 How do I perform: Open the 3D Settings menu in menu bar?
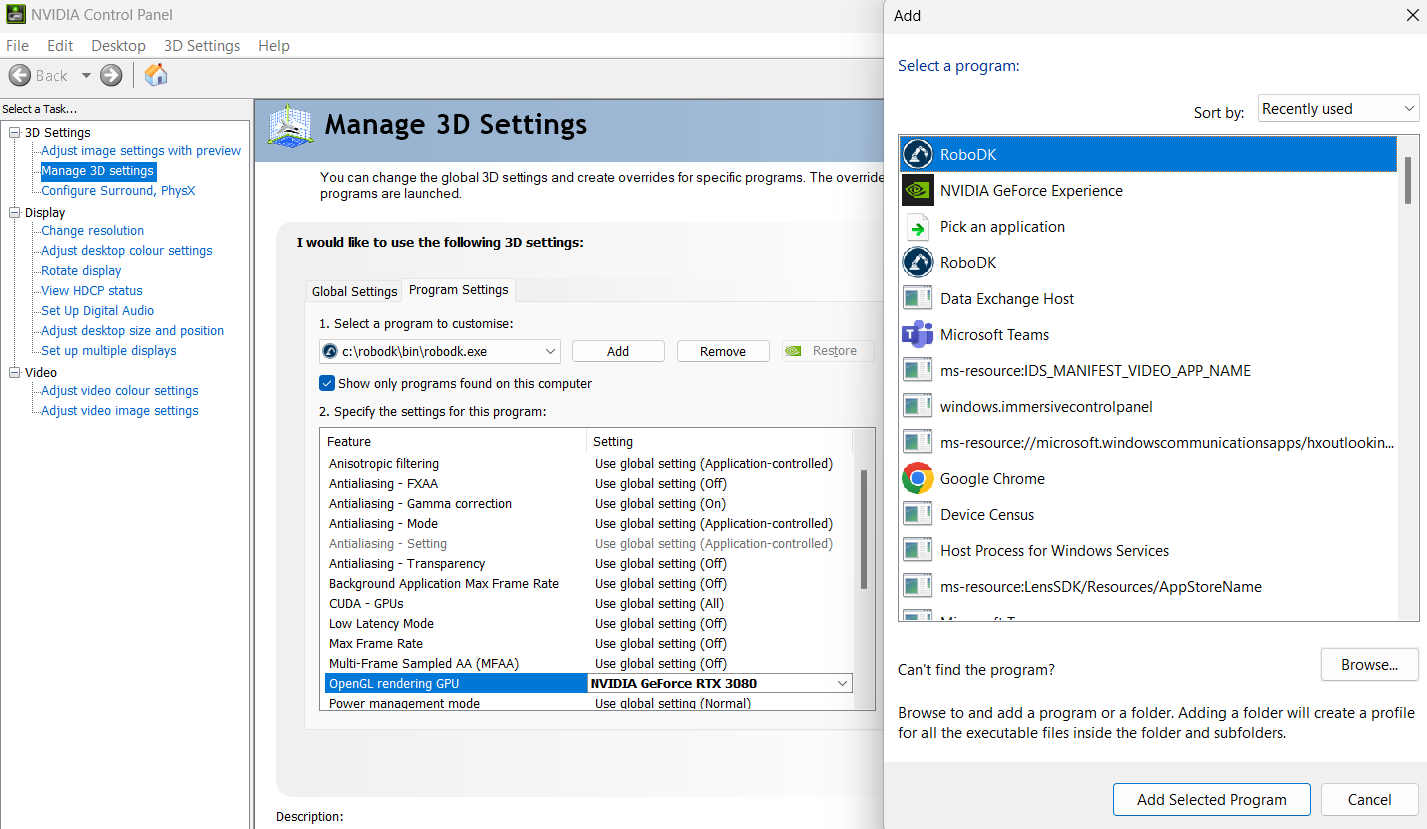click(202, 46)
